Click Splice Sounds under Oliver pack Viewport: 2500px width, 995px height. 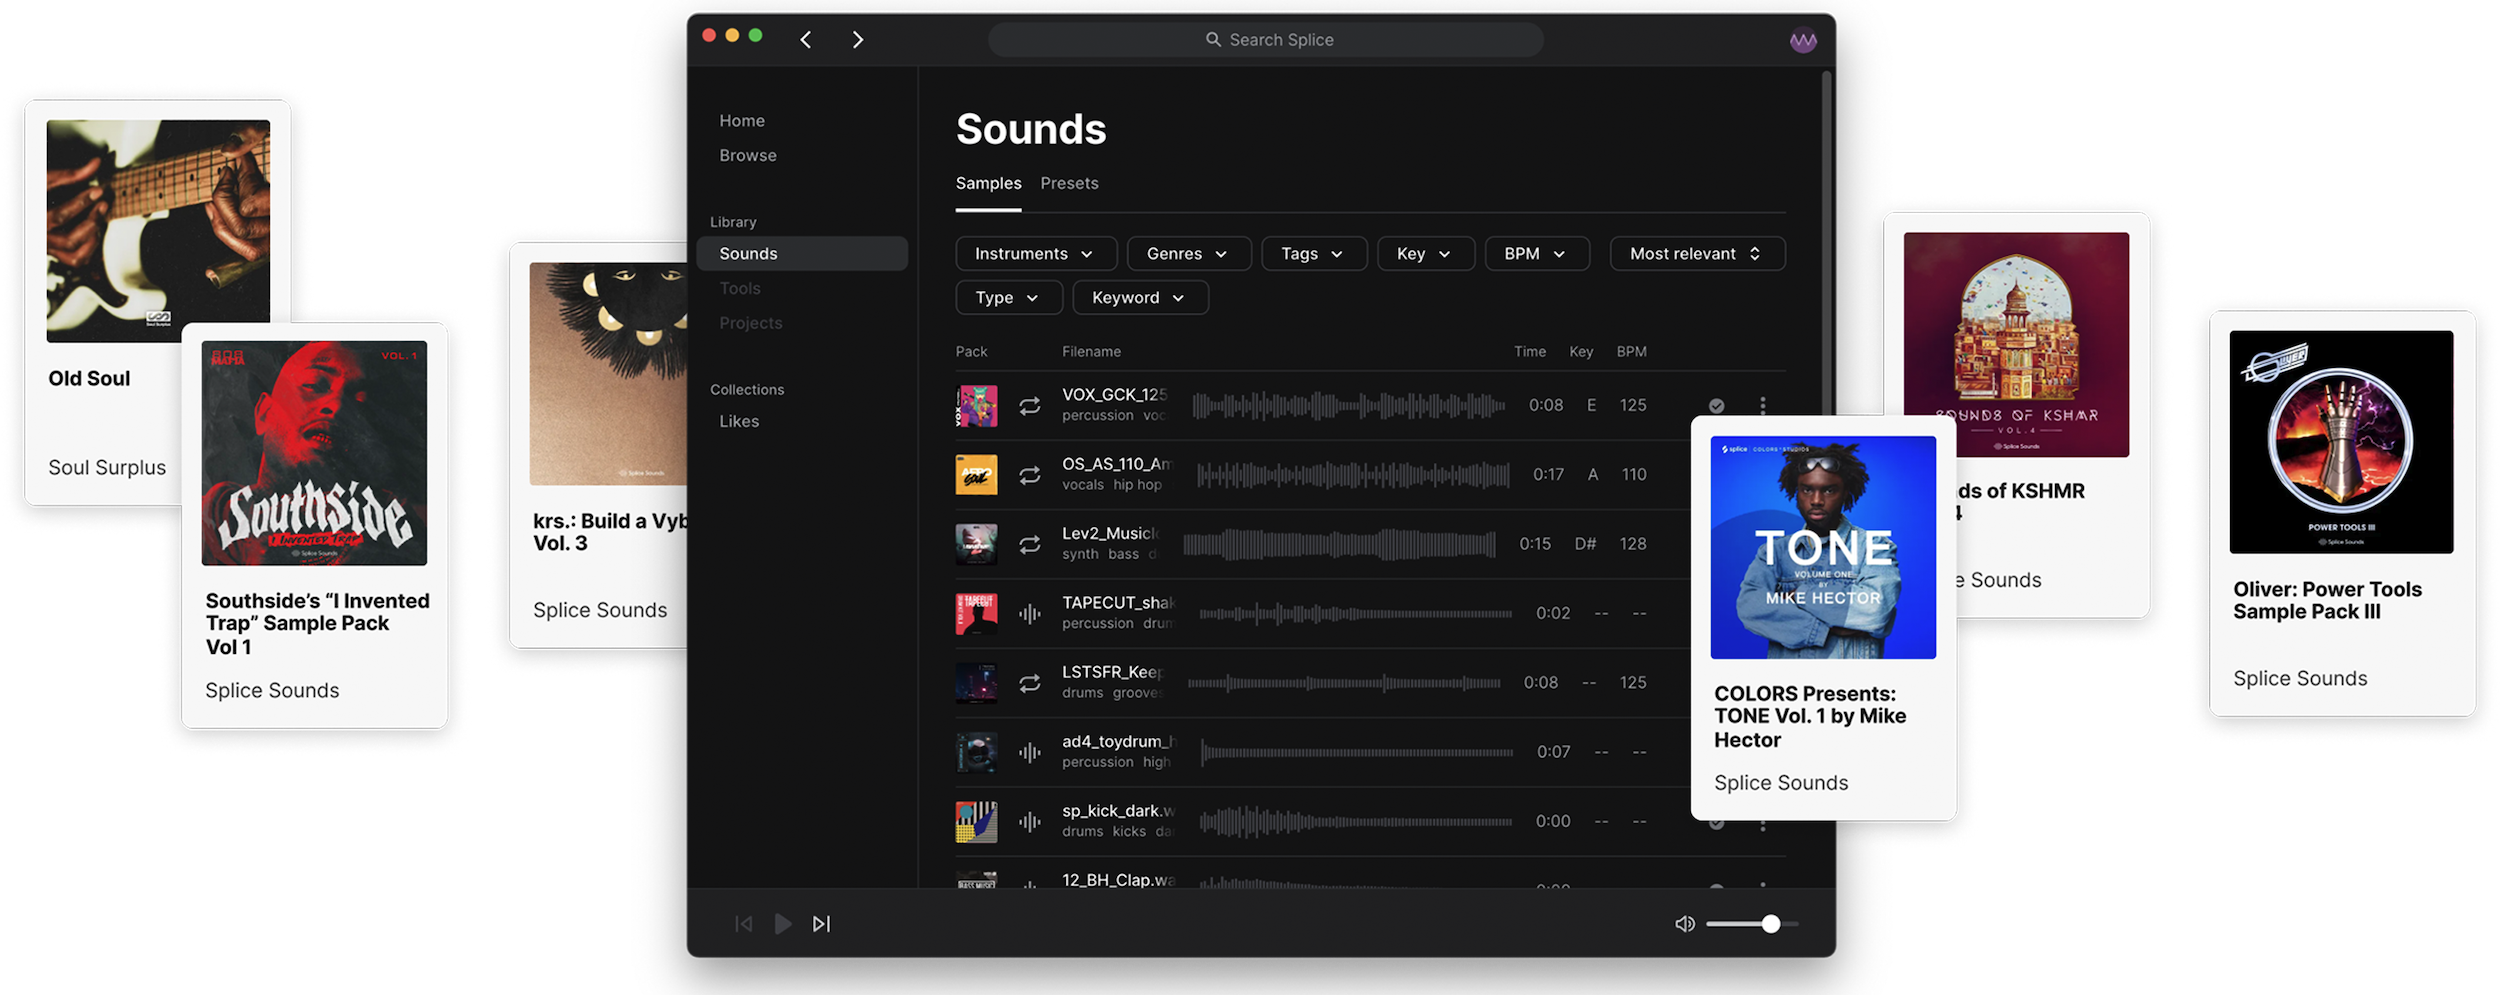2300,678
